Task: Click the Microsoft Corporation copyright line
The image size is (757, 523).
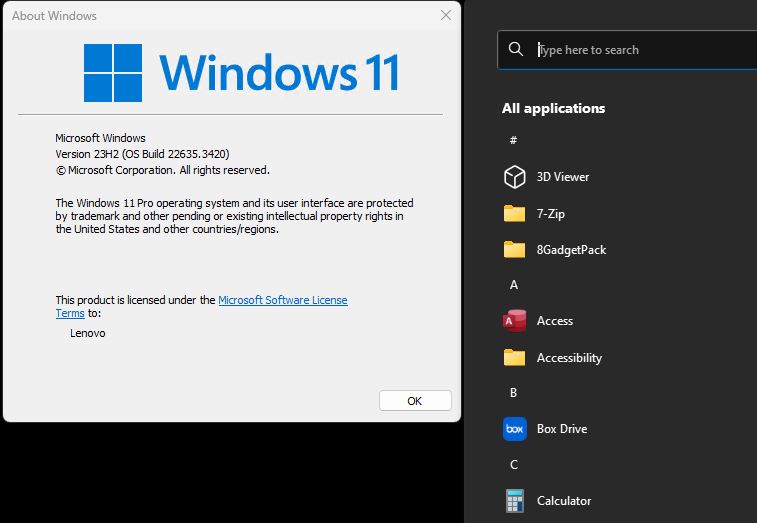Action: (x=163, y=170)
